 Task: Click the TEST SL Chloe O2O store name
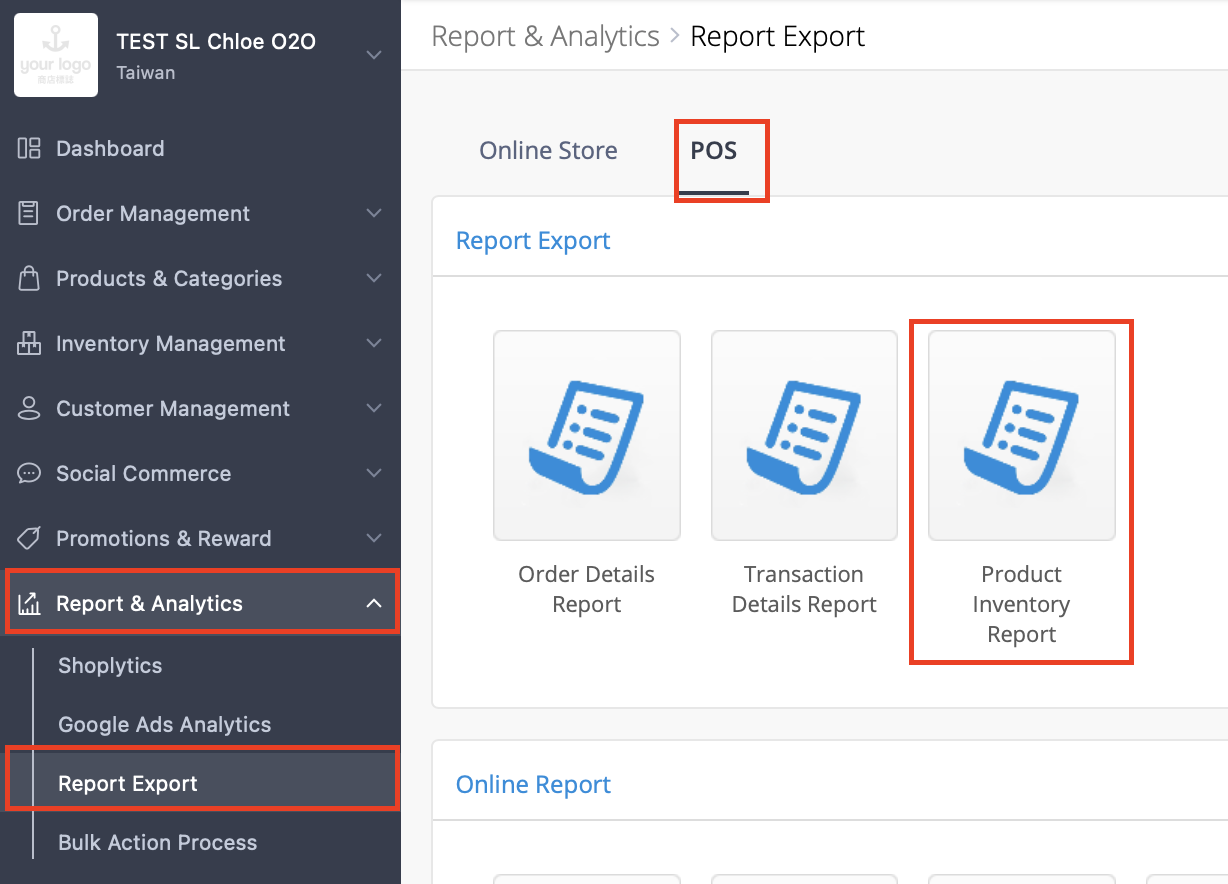click(216, 42)
